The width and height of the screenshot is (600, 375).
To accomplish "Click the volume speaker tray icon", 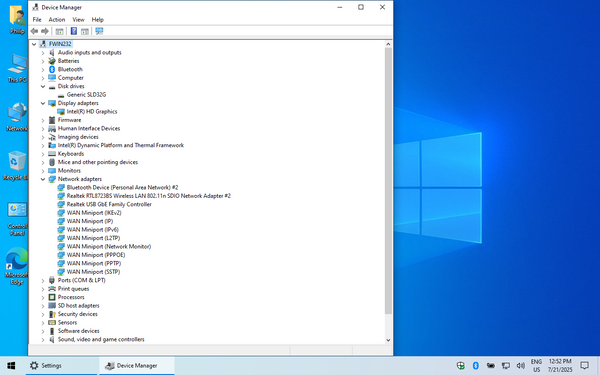I will click(520, 365).
